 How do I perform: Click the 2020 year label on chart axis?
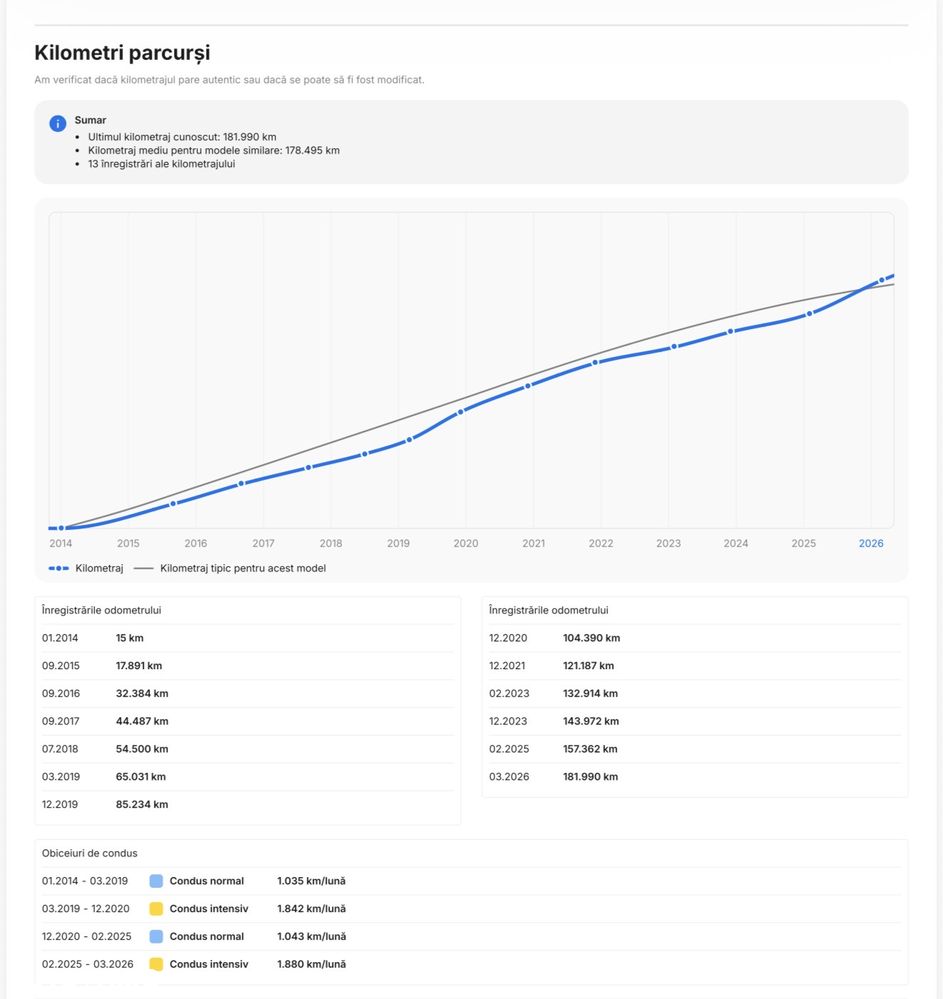(x=466, y=544)
